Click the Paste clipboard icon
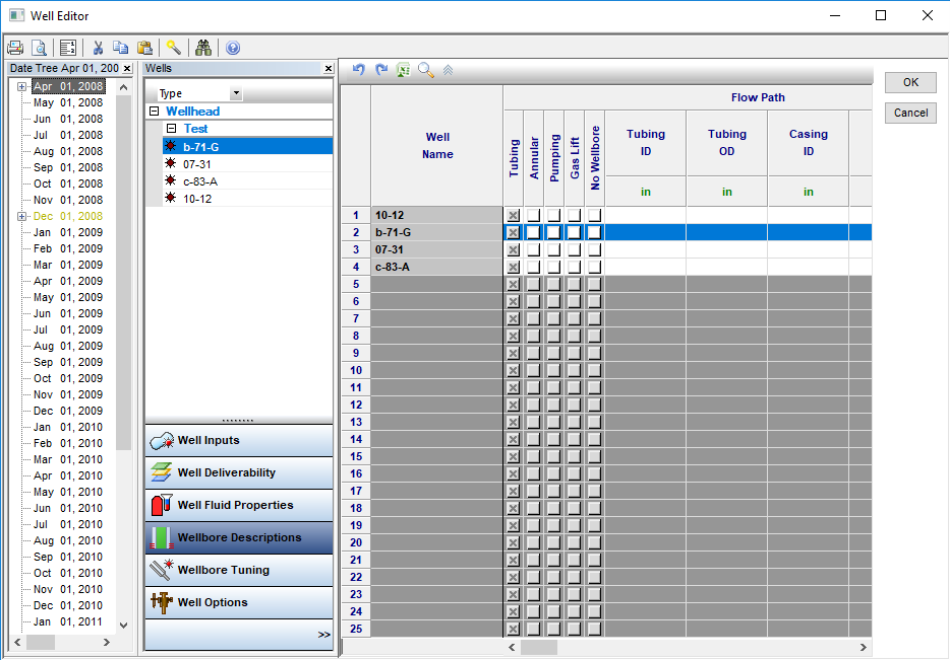This screenshot has width=950, height=660. pos(145,47)
